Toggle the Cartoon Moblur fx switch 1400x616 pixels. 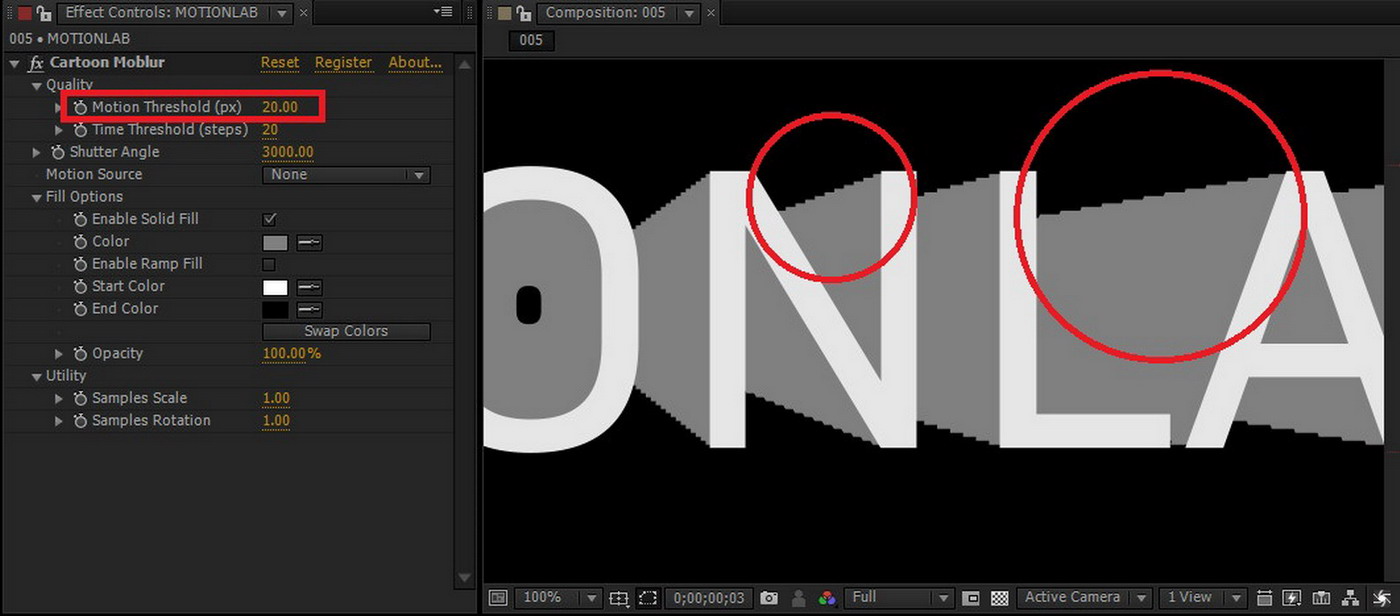coord(36,63)
